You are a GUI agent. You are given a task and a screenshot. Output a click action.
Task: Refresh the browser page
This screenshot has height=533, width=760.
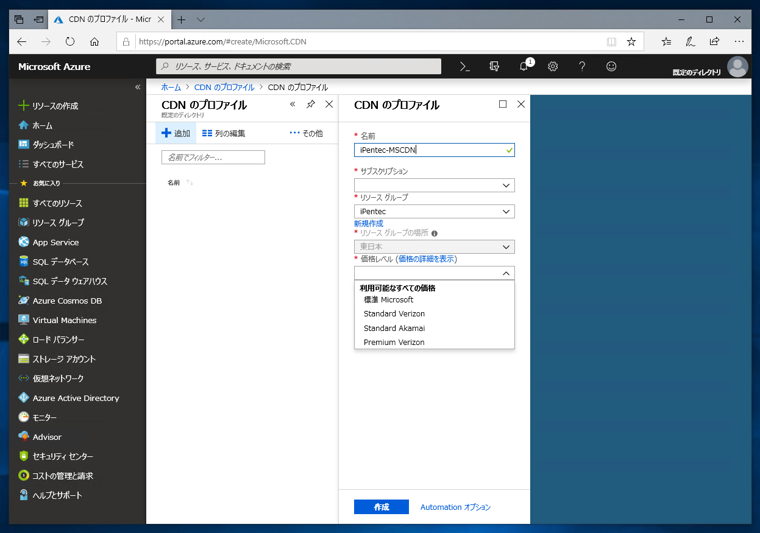(70, 42)
